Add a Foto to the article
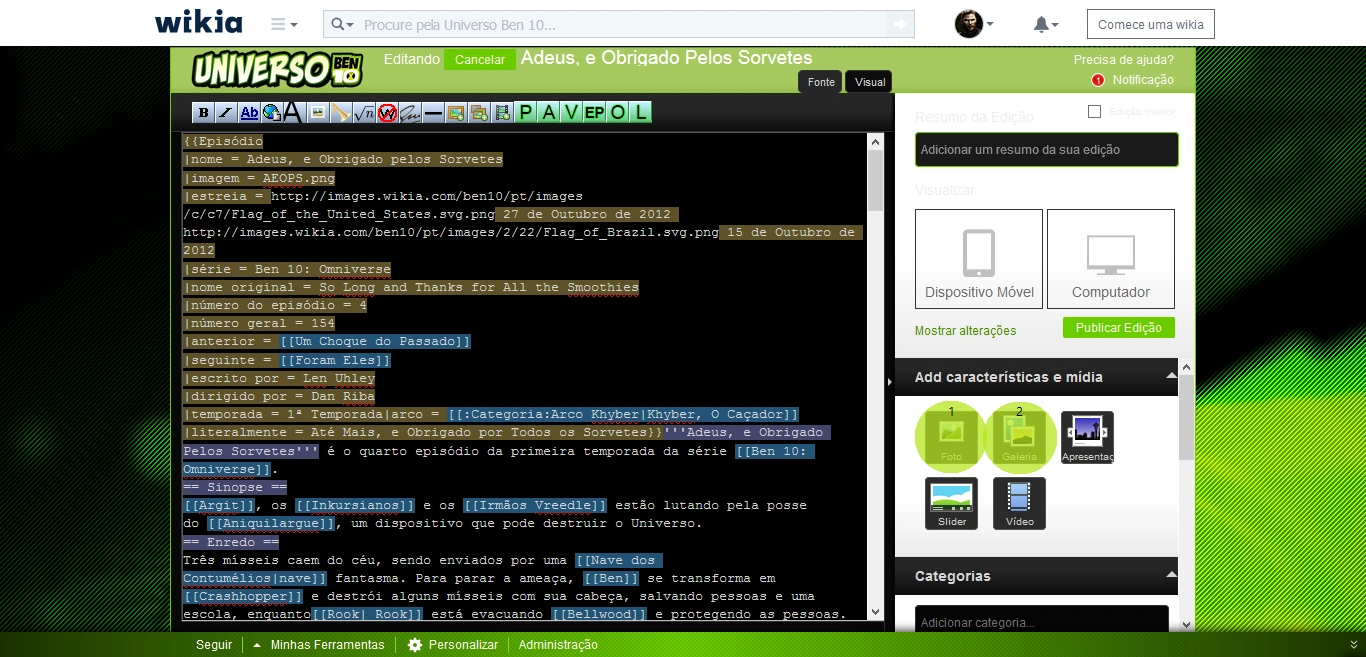Screen dimensions: 1366x657 coord(951,437)
